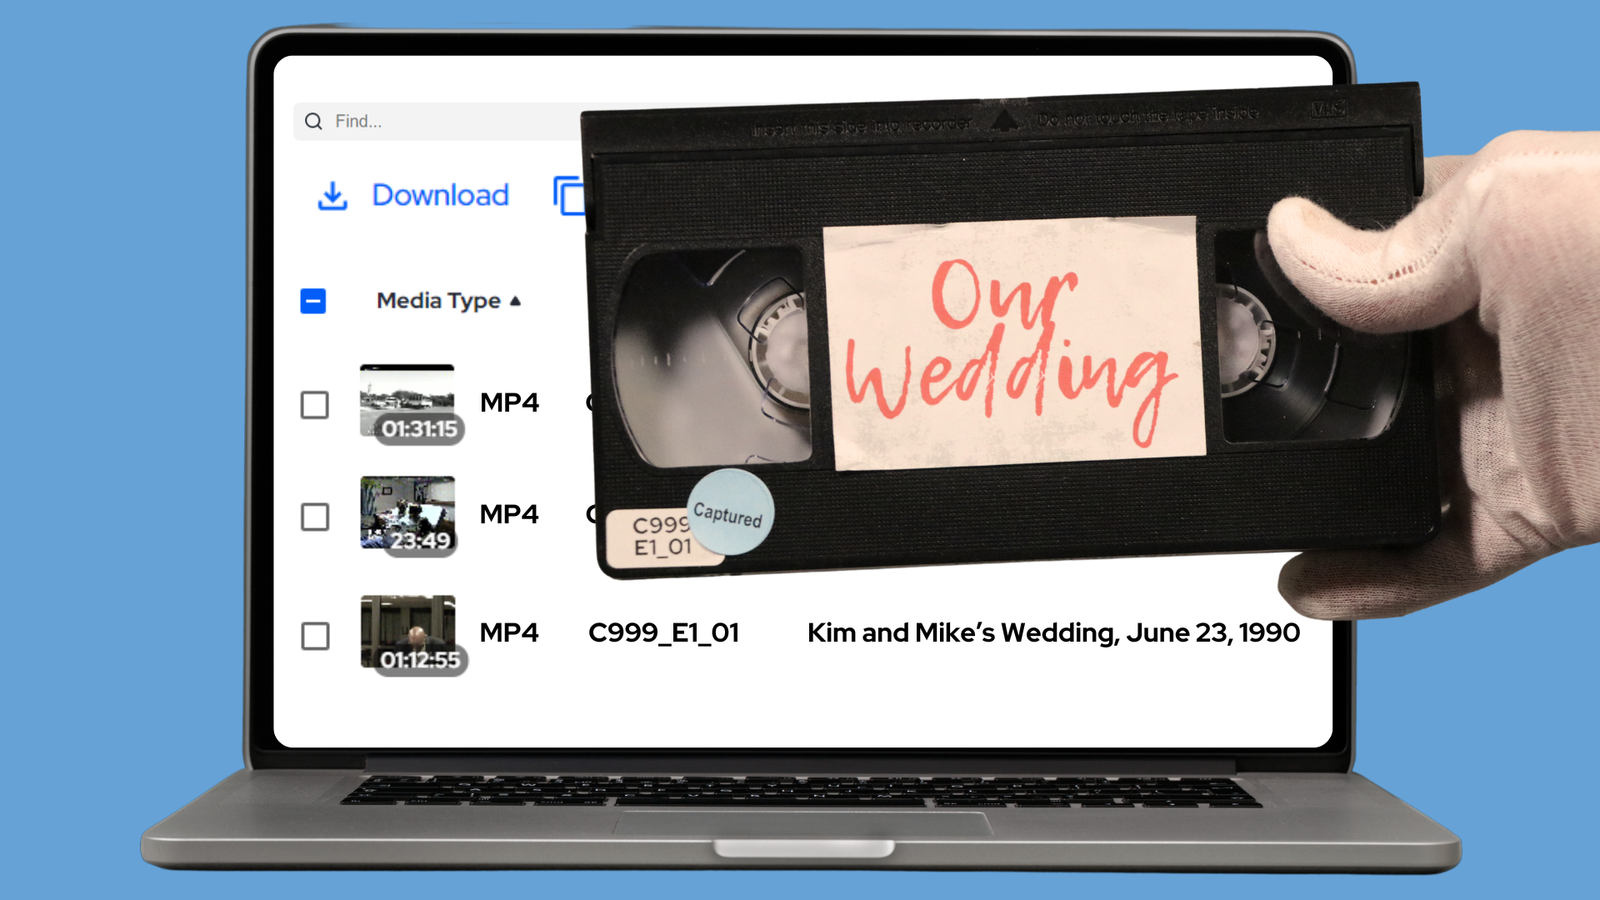Viewport: 1600px width, 900px height.
Task: Click the MP4 label in the second row
Action: (x=509, y=514)
